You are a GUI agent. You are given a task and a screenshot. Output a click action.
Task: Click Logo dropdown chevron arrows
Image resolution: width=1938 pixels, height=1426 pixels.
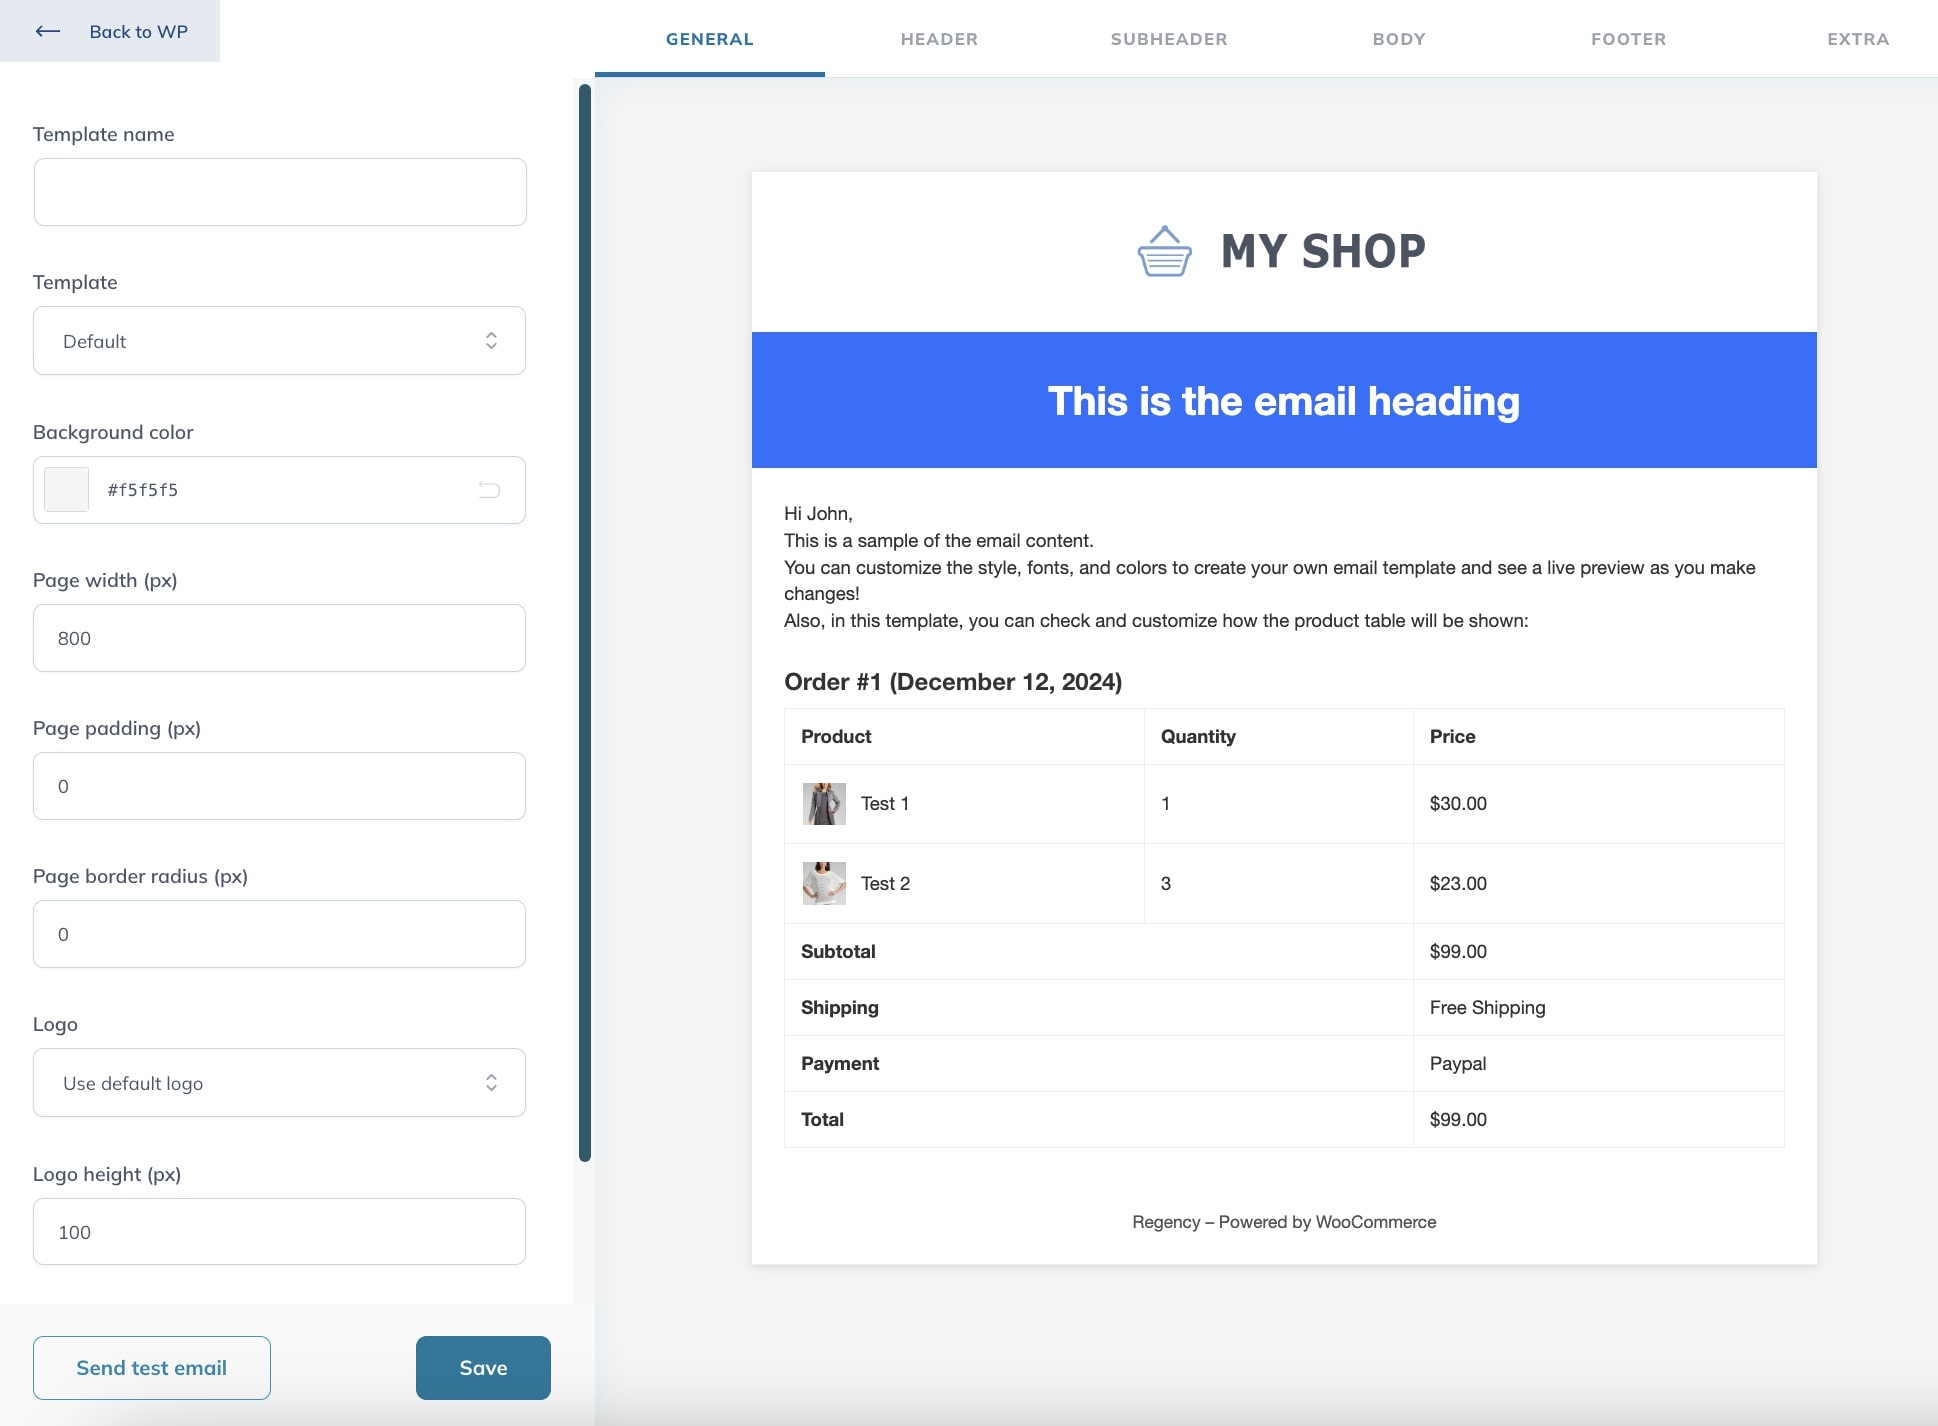click(491, 1083)
